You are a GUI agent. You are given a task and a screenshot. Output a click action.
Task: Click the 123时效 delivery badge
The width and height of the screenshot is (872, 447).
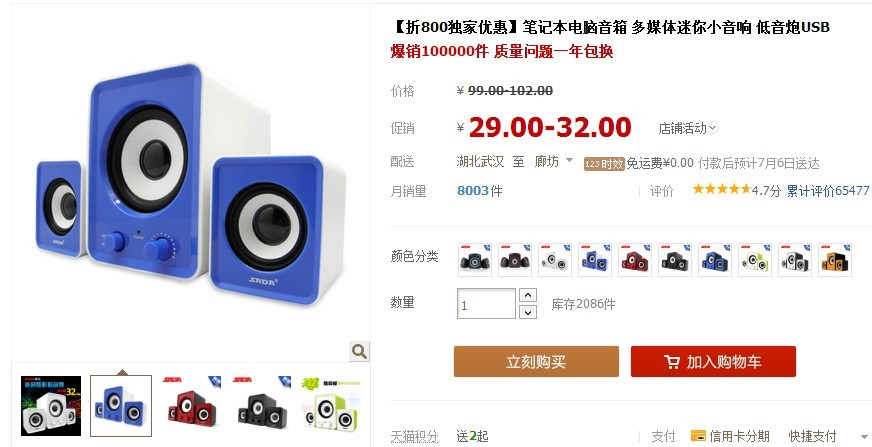pyautogui.click(x=604, y=164)
